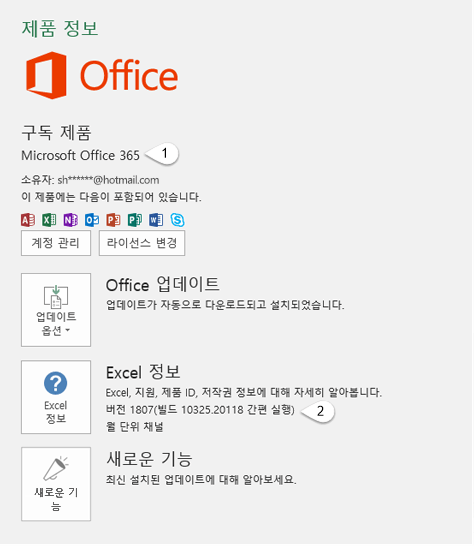Click the owner hotmail email address

(x=108, y=180)
